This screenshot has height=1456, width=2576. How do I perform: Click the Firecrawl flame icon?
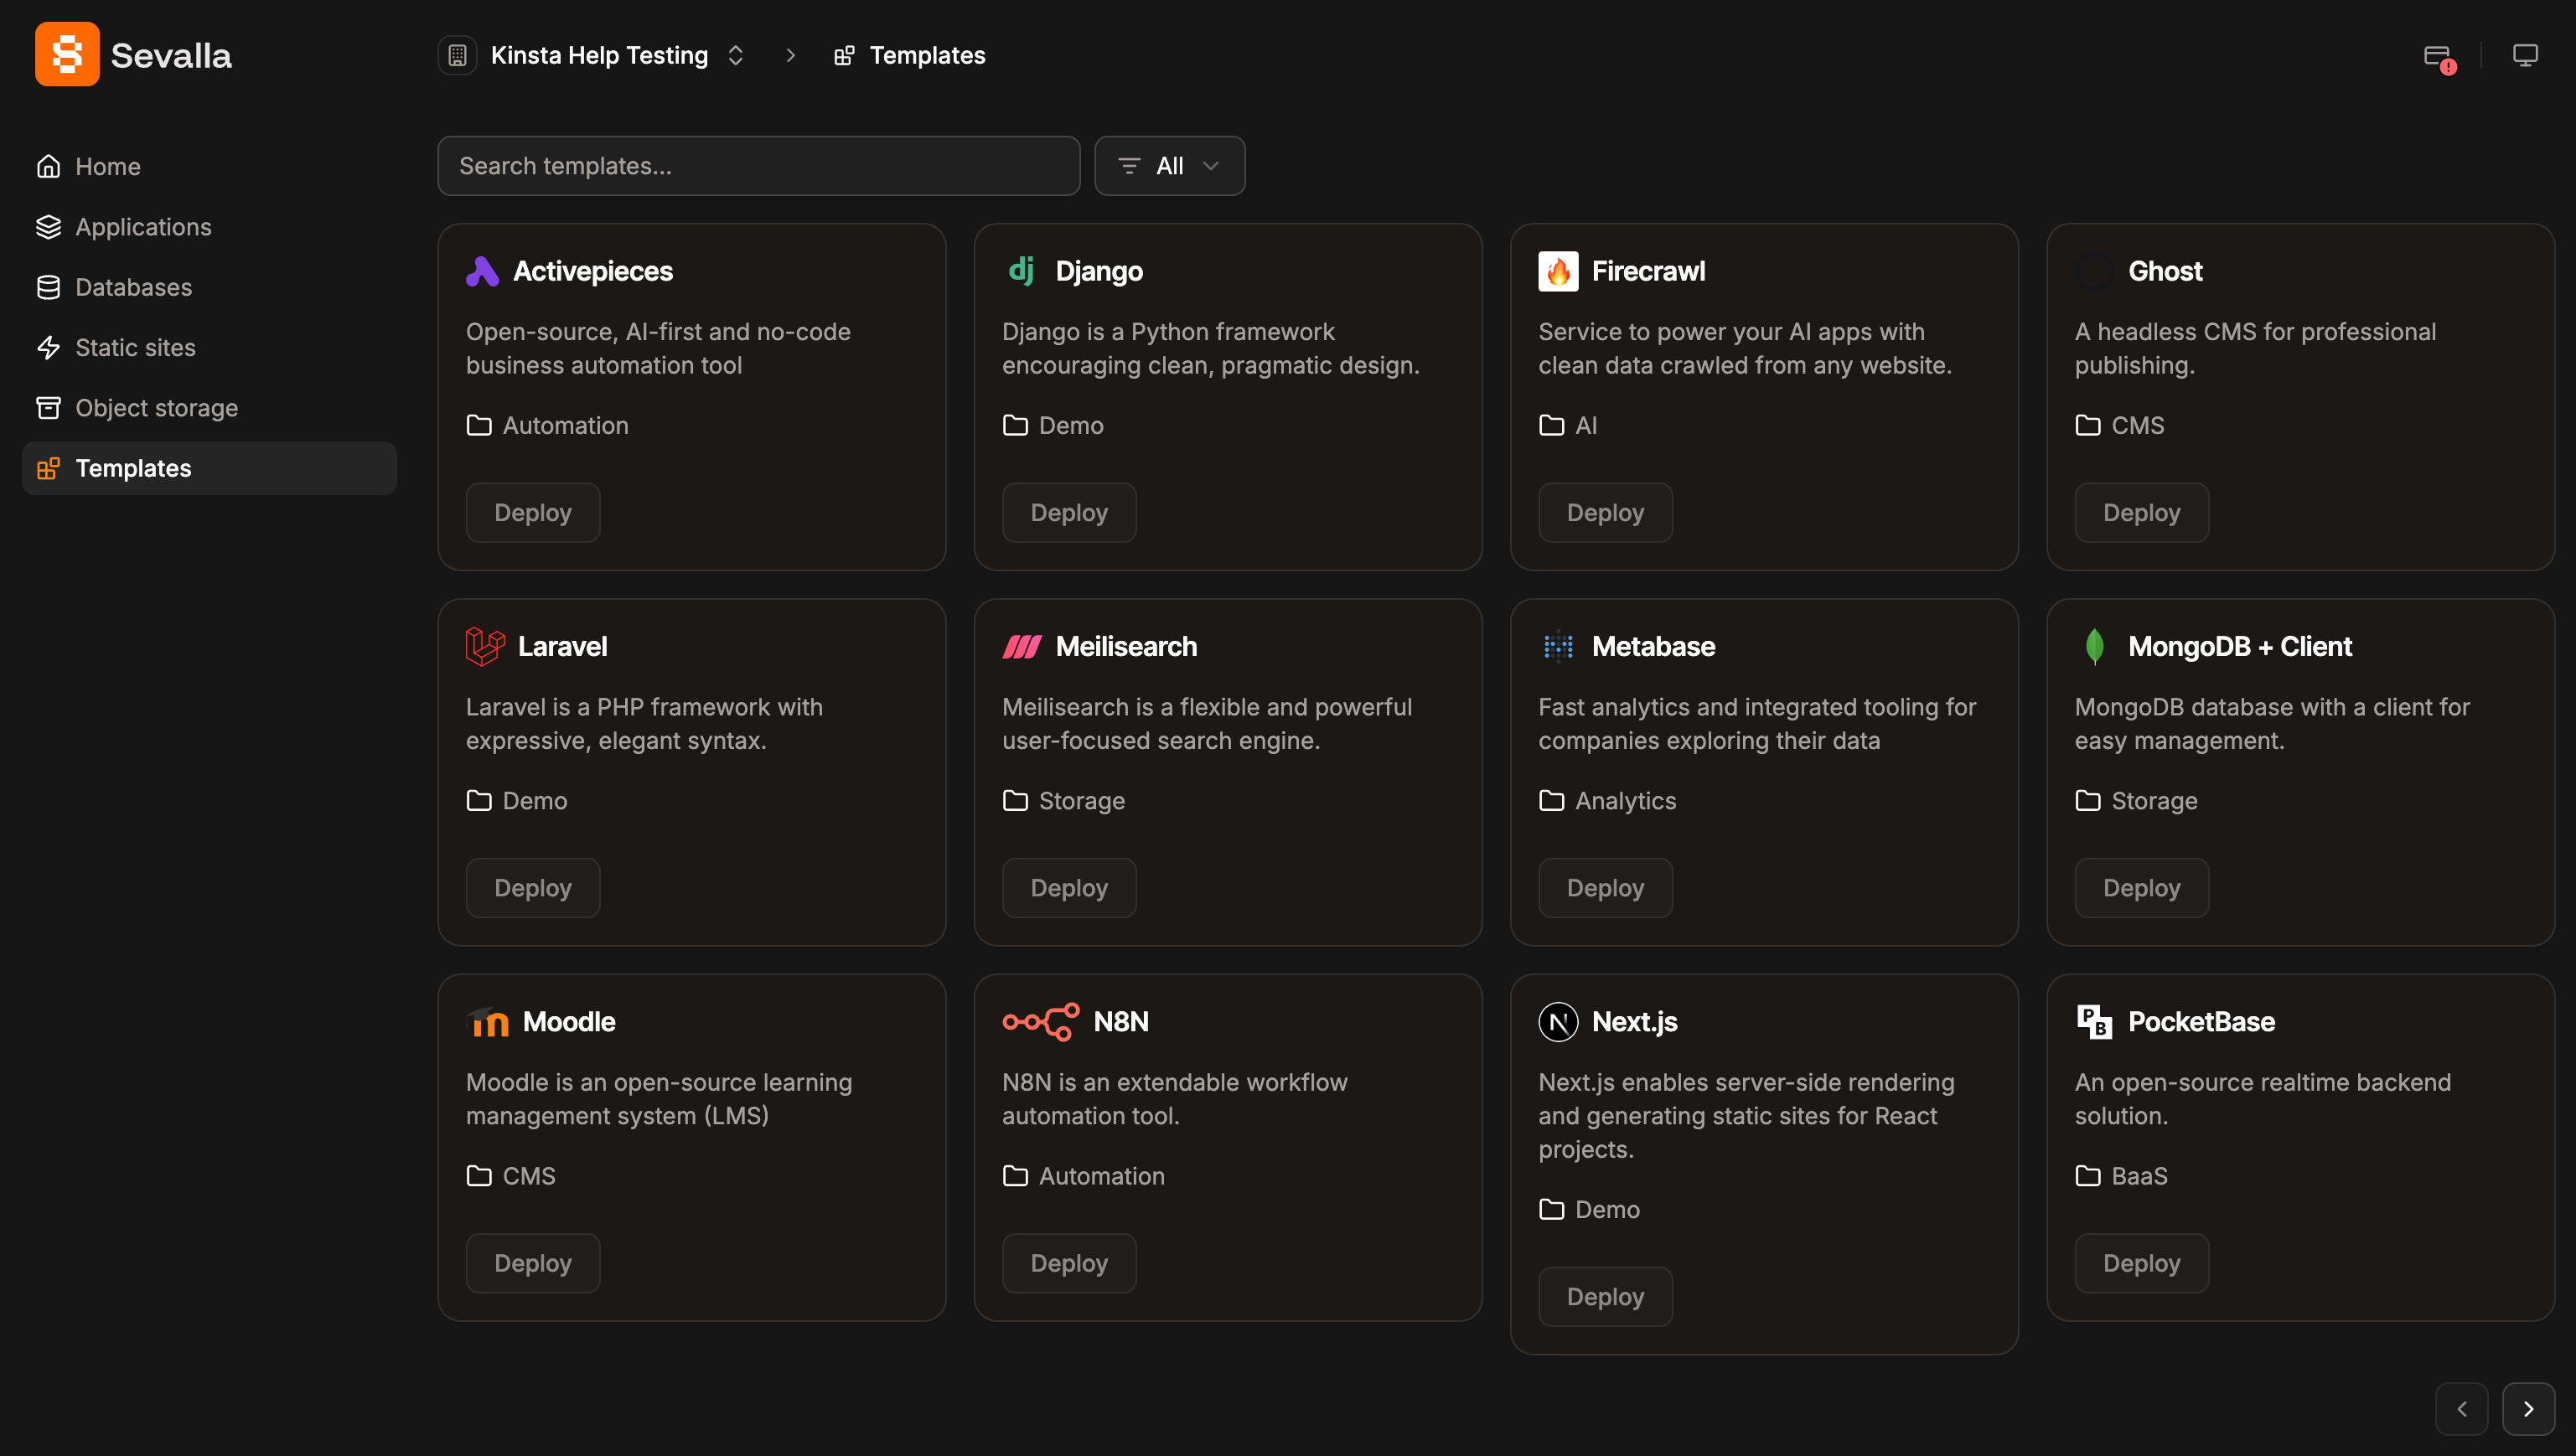pyautogui.click(x=1558, y=271)
